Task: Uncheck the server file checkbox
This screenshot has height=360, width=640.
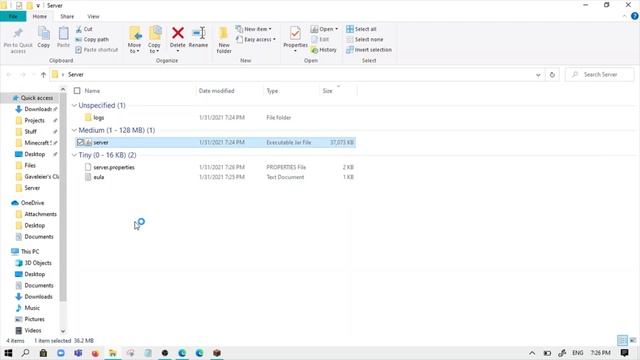Action: 80,142
